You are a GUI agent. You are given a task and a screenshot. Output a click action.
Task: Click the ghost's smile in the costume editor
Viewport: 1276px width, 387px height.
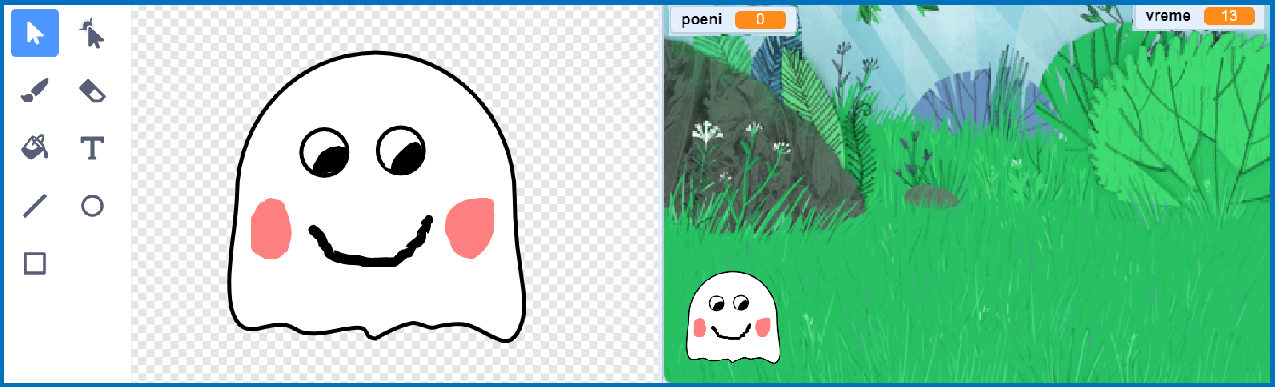tap(370, 243)
